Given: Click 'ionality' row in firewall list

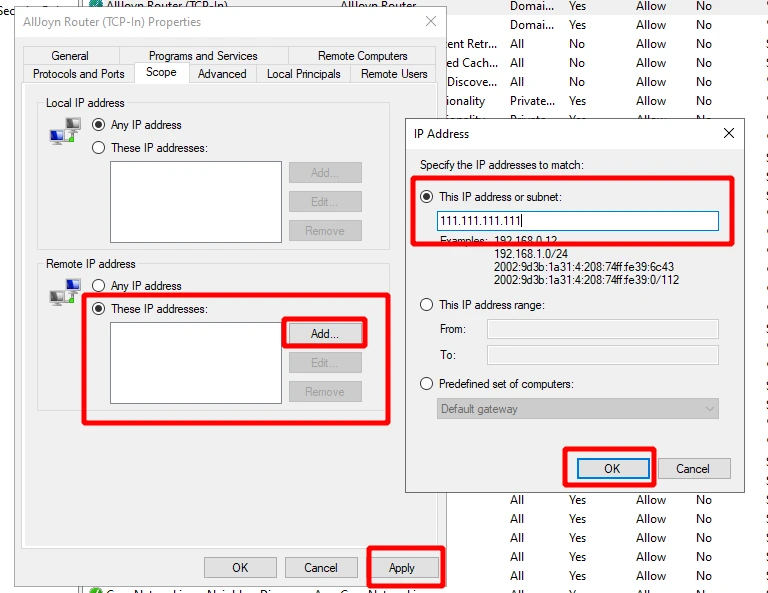Looking at the screenshot, I should click(466, 100).
